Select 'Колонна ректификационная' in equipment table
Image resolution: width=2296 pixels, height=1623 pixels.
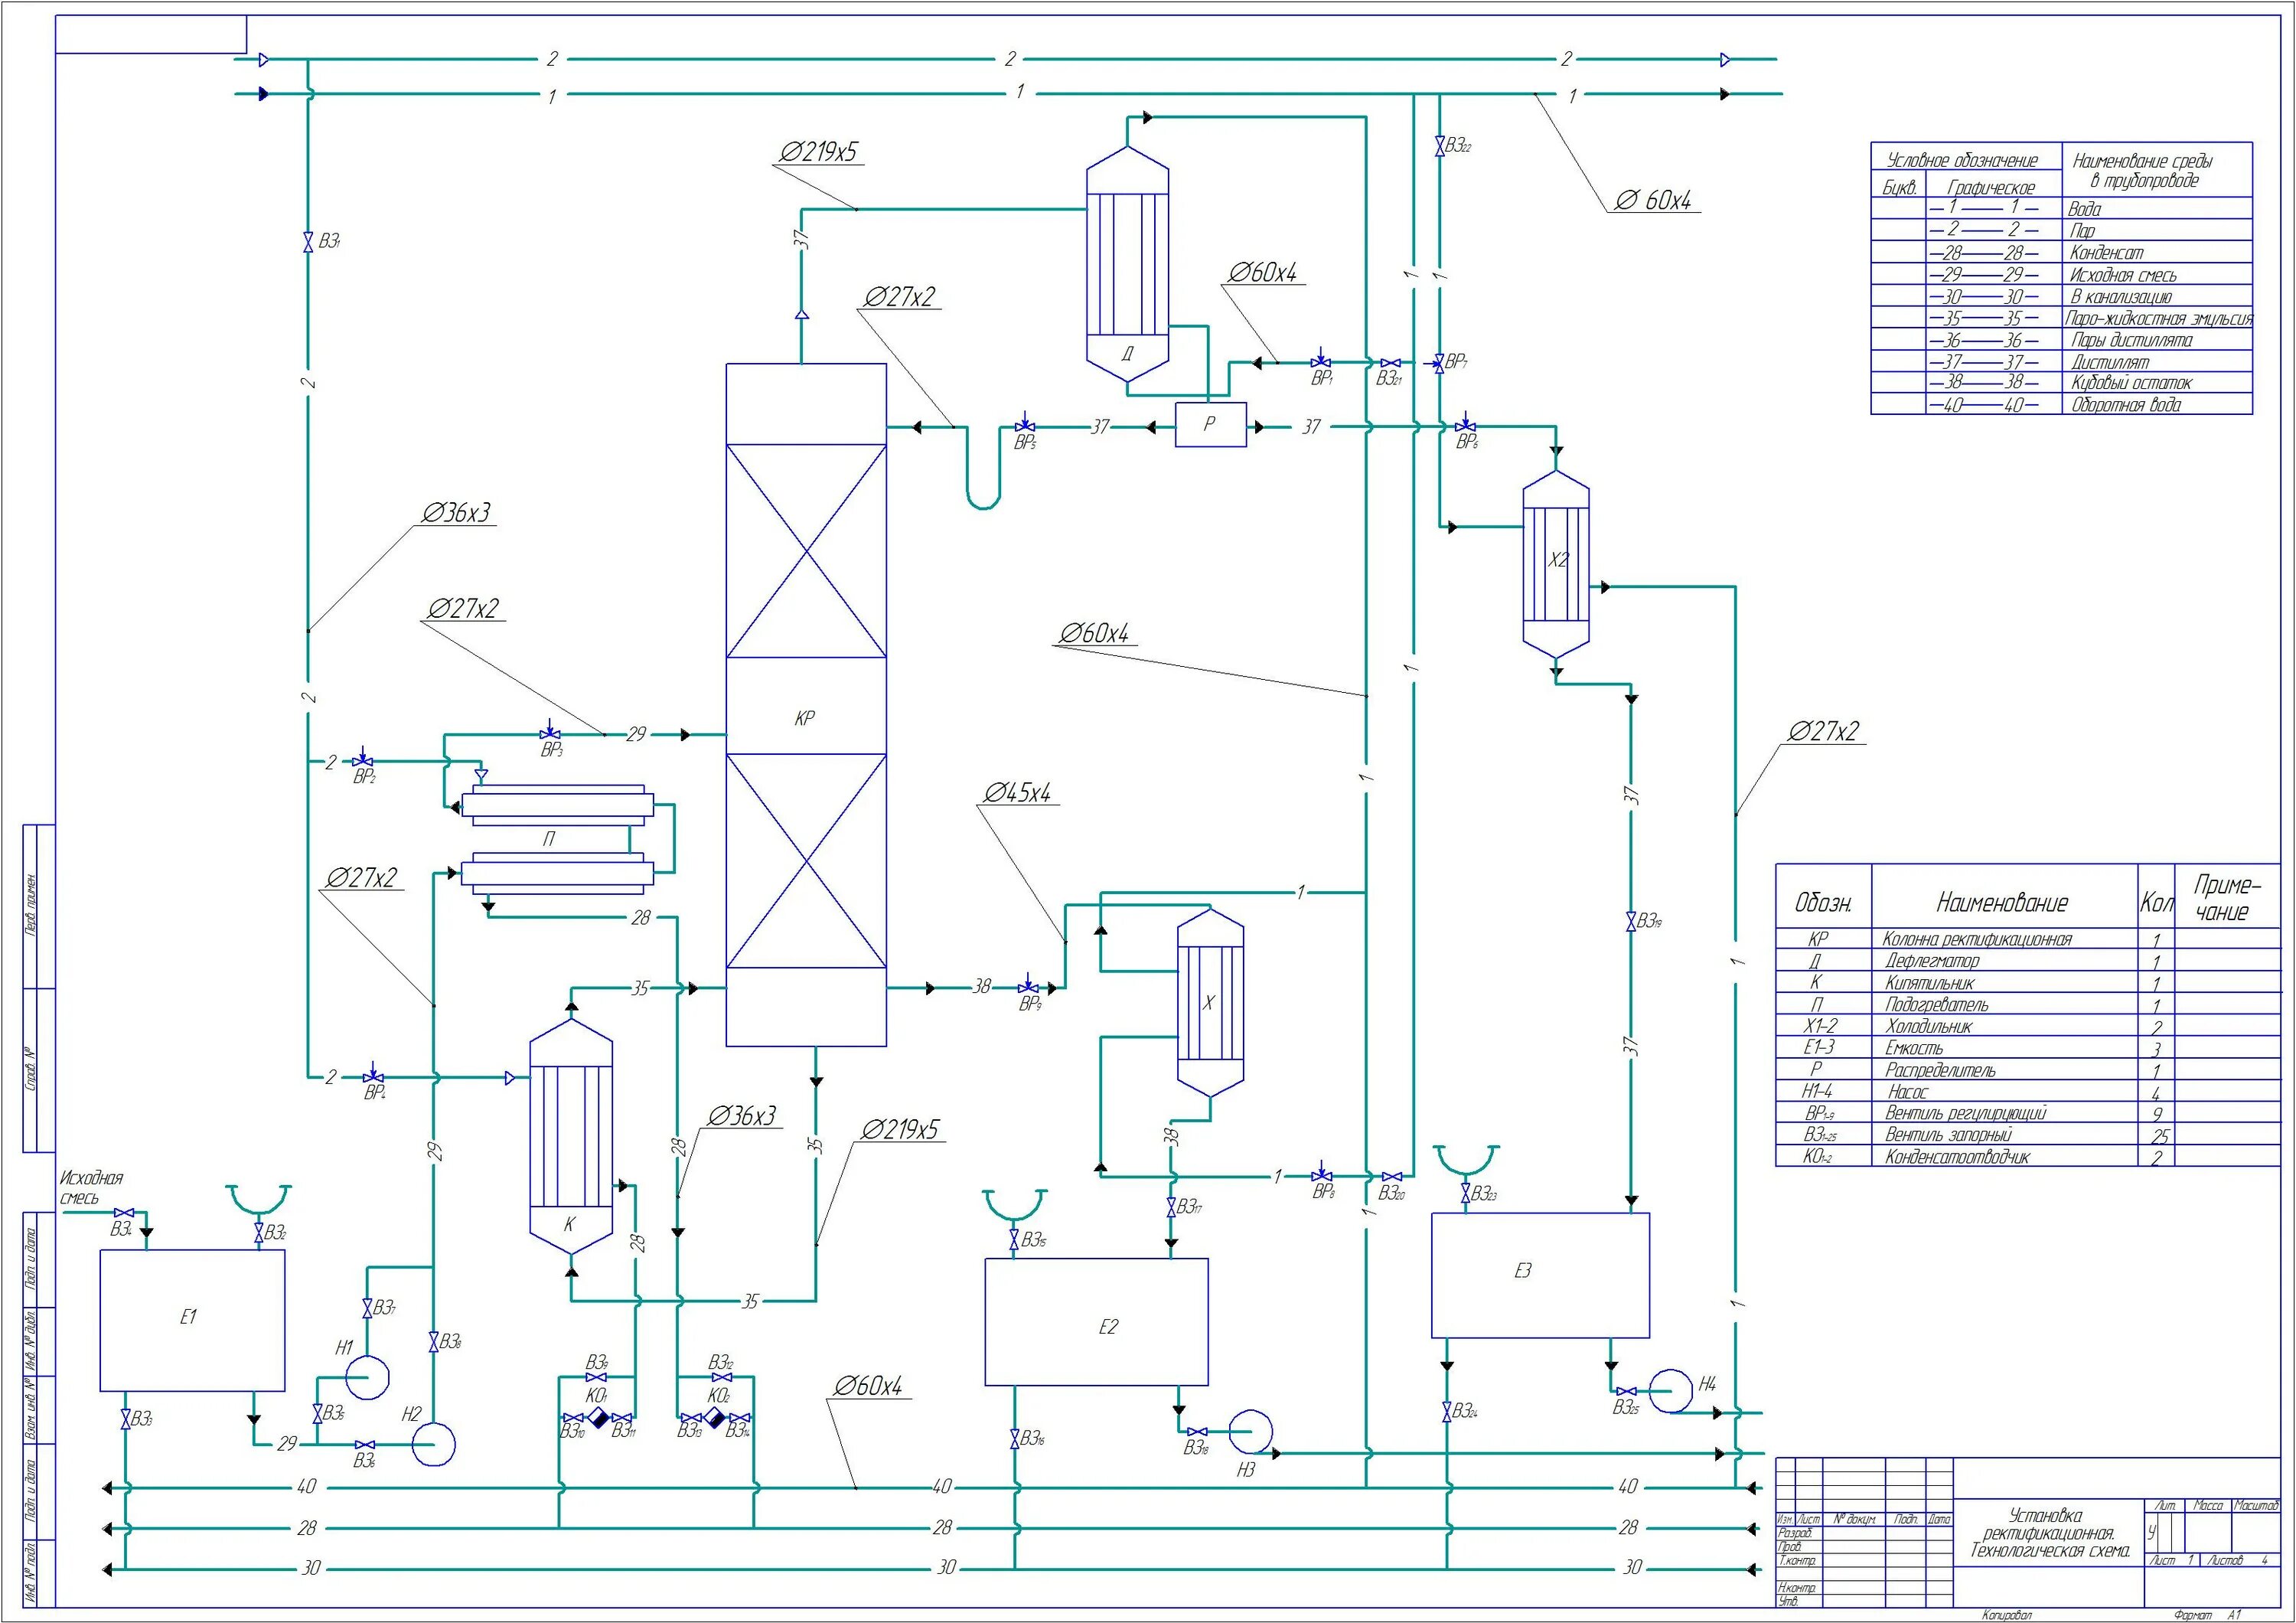coord(1977,939)
